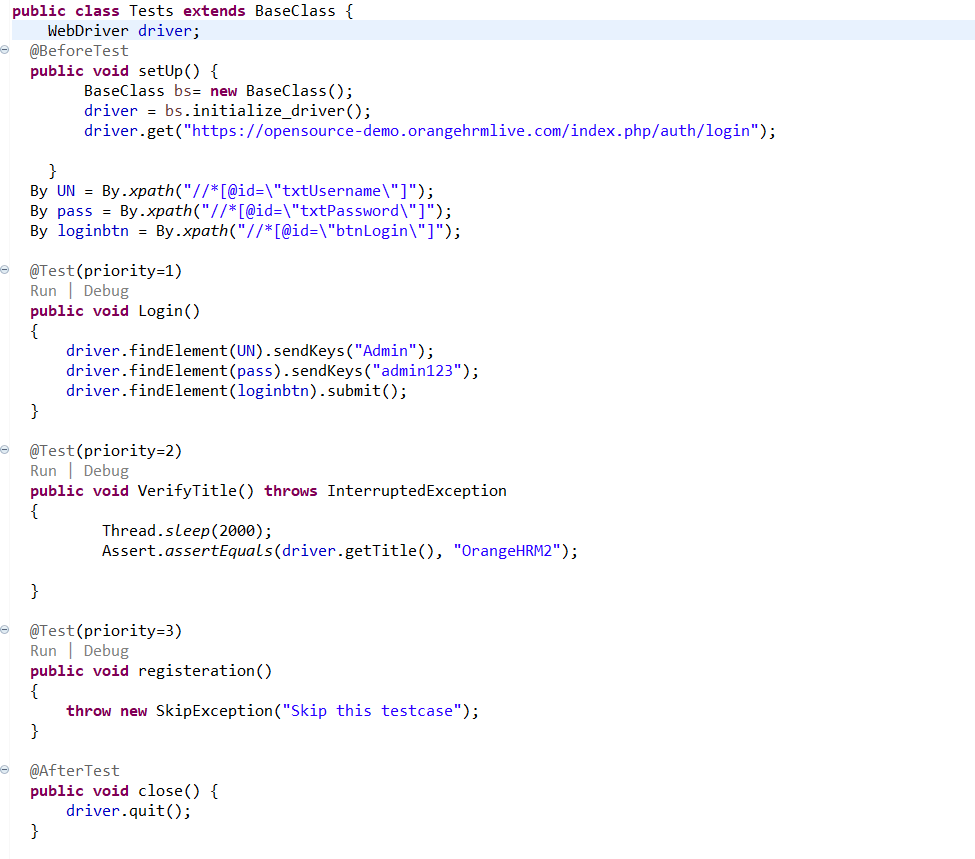Click the close() method name

click(169, 791)
